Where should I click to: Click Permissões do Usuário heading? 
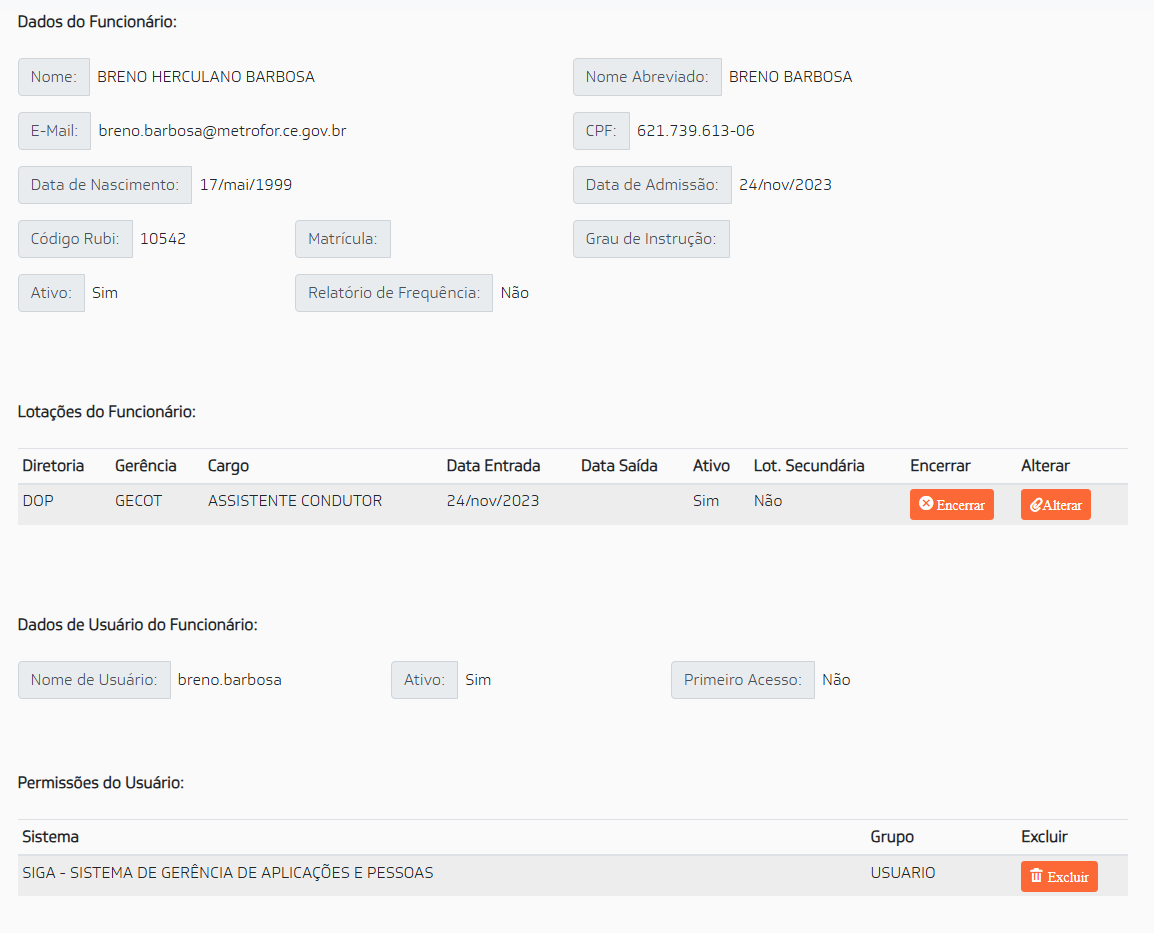coord(101,783)
